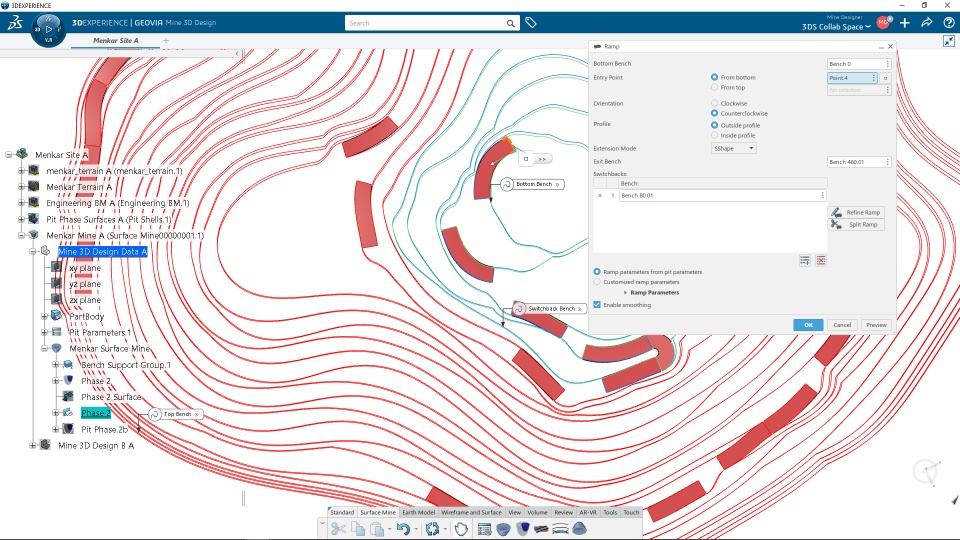Collapse Menkar Mine A tree node
960x540 pixels.
coord(21,235)
